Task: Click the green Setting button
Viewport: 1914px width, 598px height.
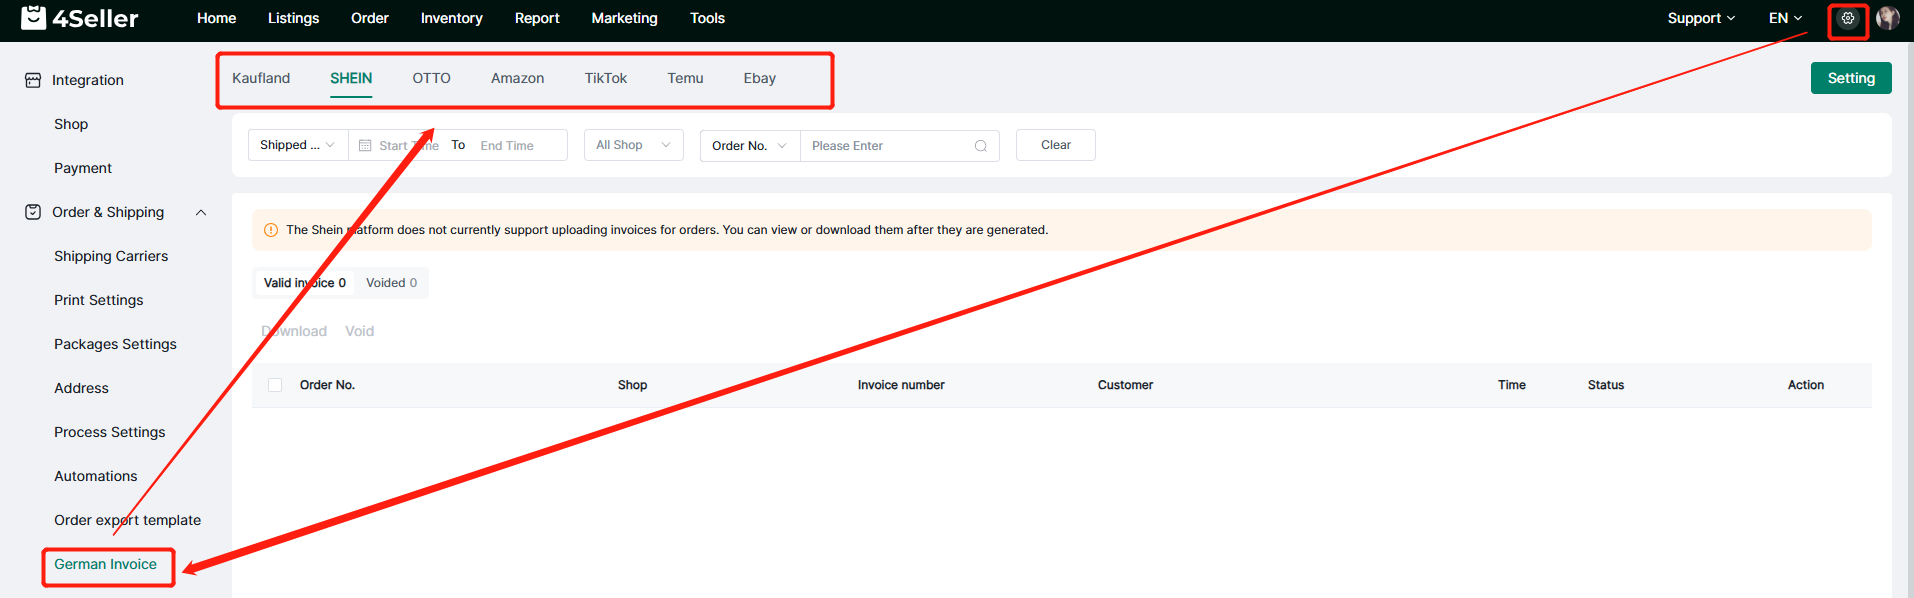Action: pyautogui.click(x=1850, y=78)
